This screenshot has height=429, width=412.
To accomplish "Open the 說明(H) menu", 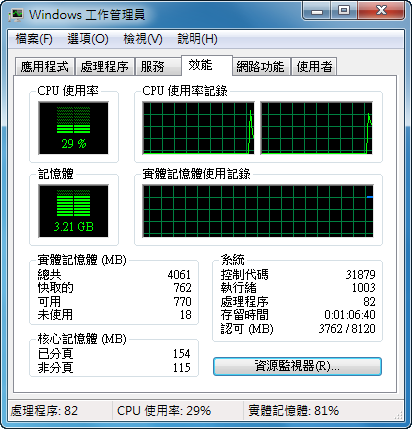I will [197, 39].
